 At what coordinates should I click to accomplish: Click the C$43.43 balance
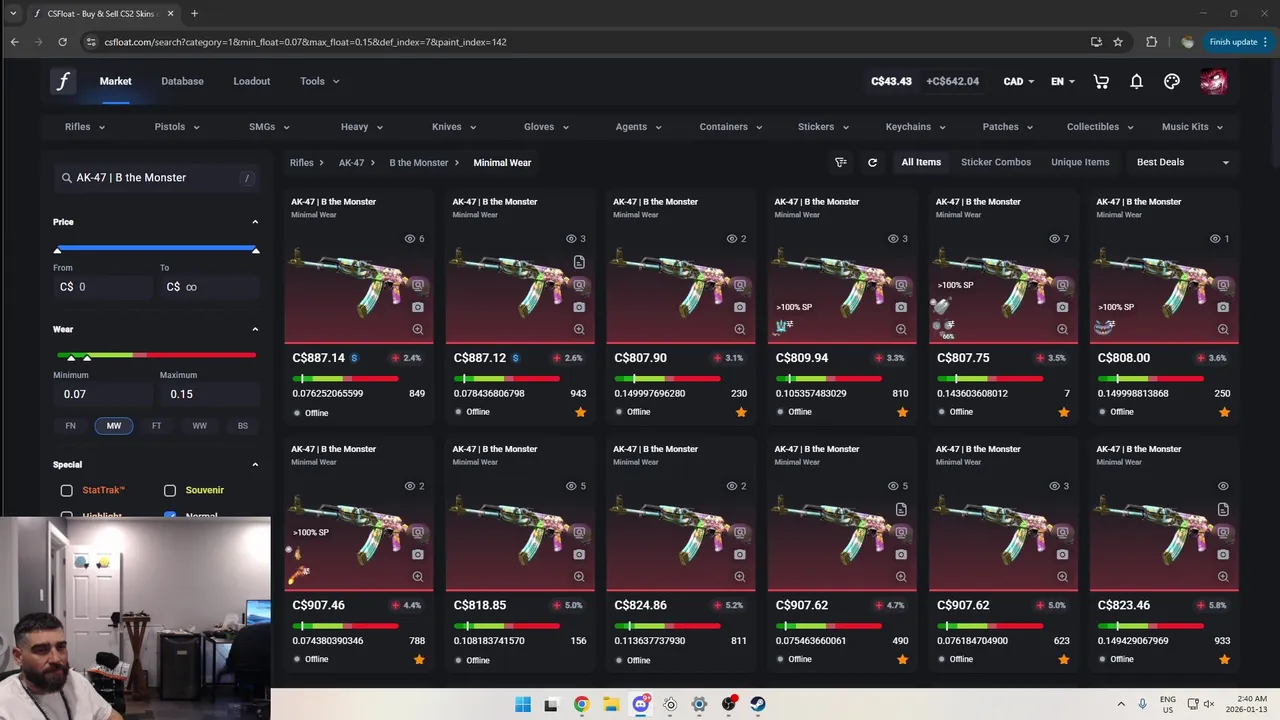[891, 81]
